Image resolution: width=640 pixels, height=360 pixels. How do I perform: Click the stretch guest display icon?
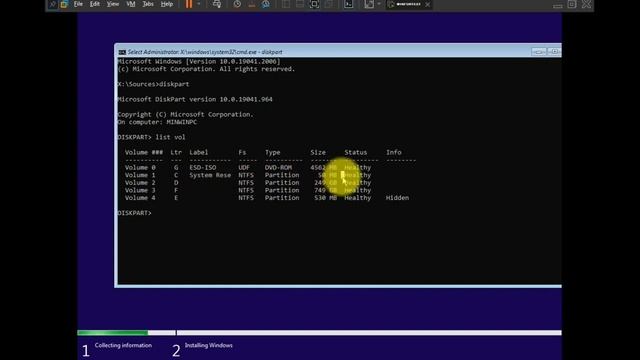coord(369,4)
